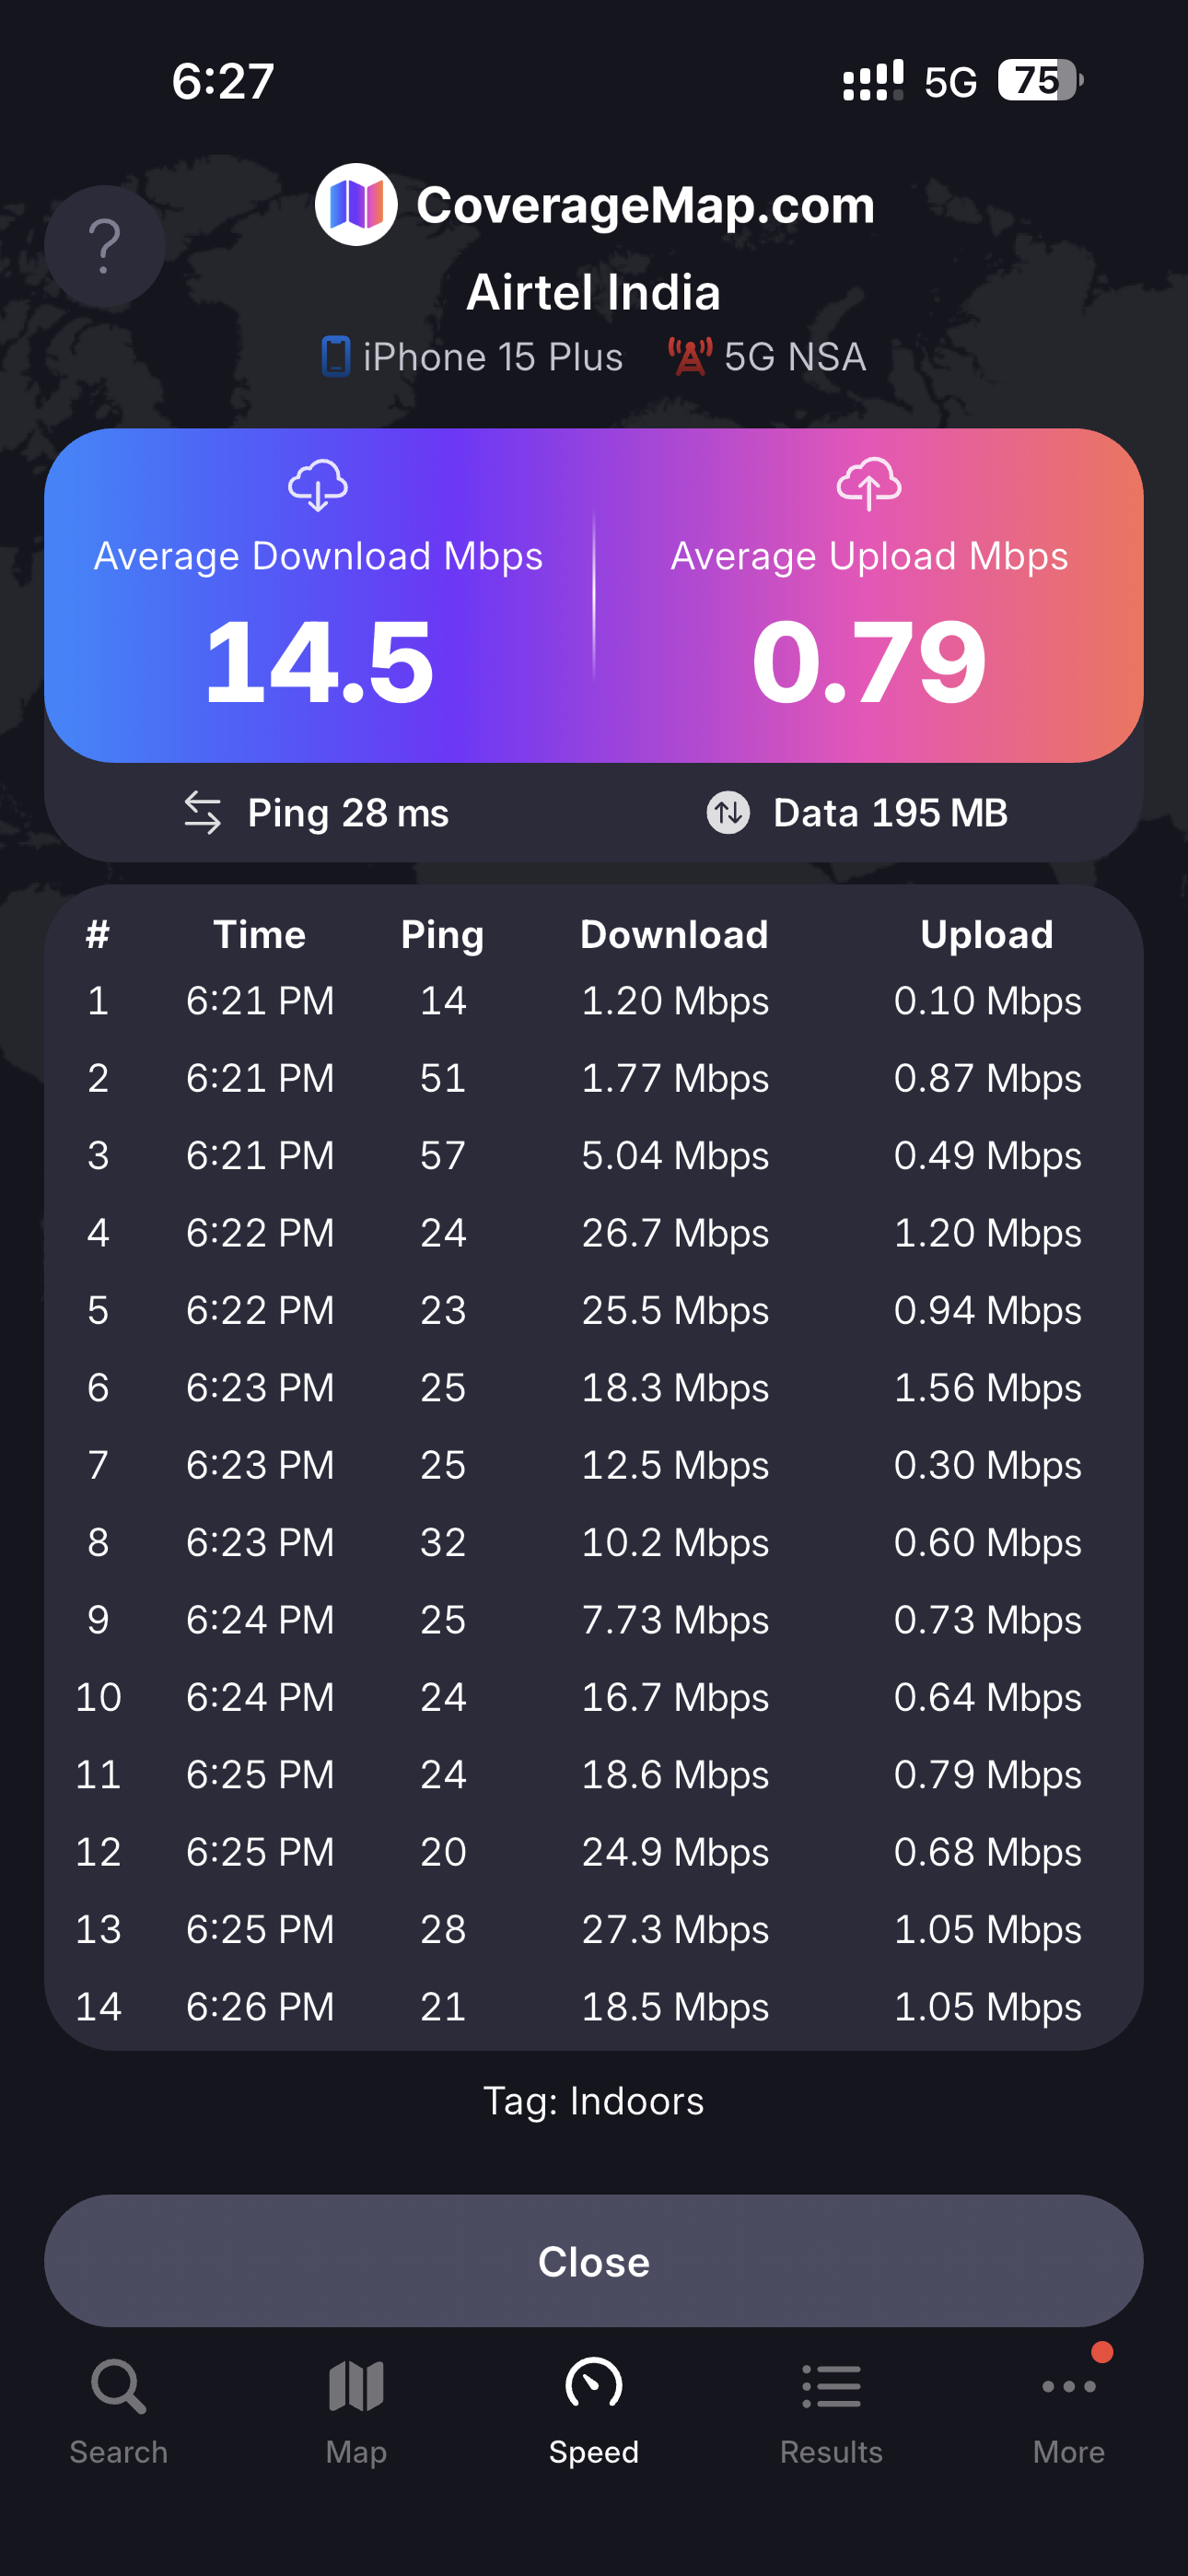
Task: Open the Search tab
Action: [x=119, y=2412]
